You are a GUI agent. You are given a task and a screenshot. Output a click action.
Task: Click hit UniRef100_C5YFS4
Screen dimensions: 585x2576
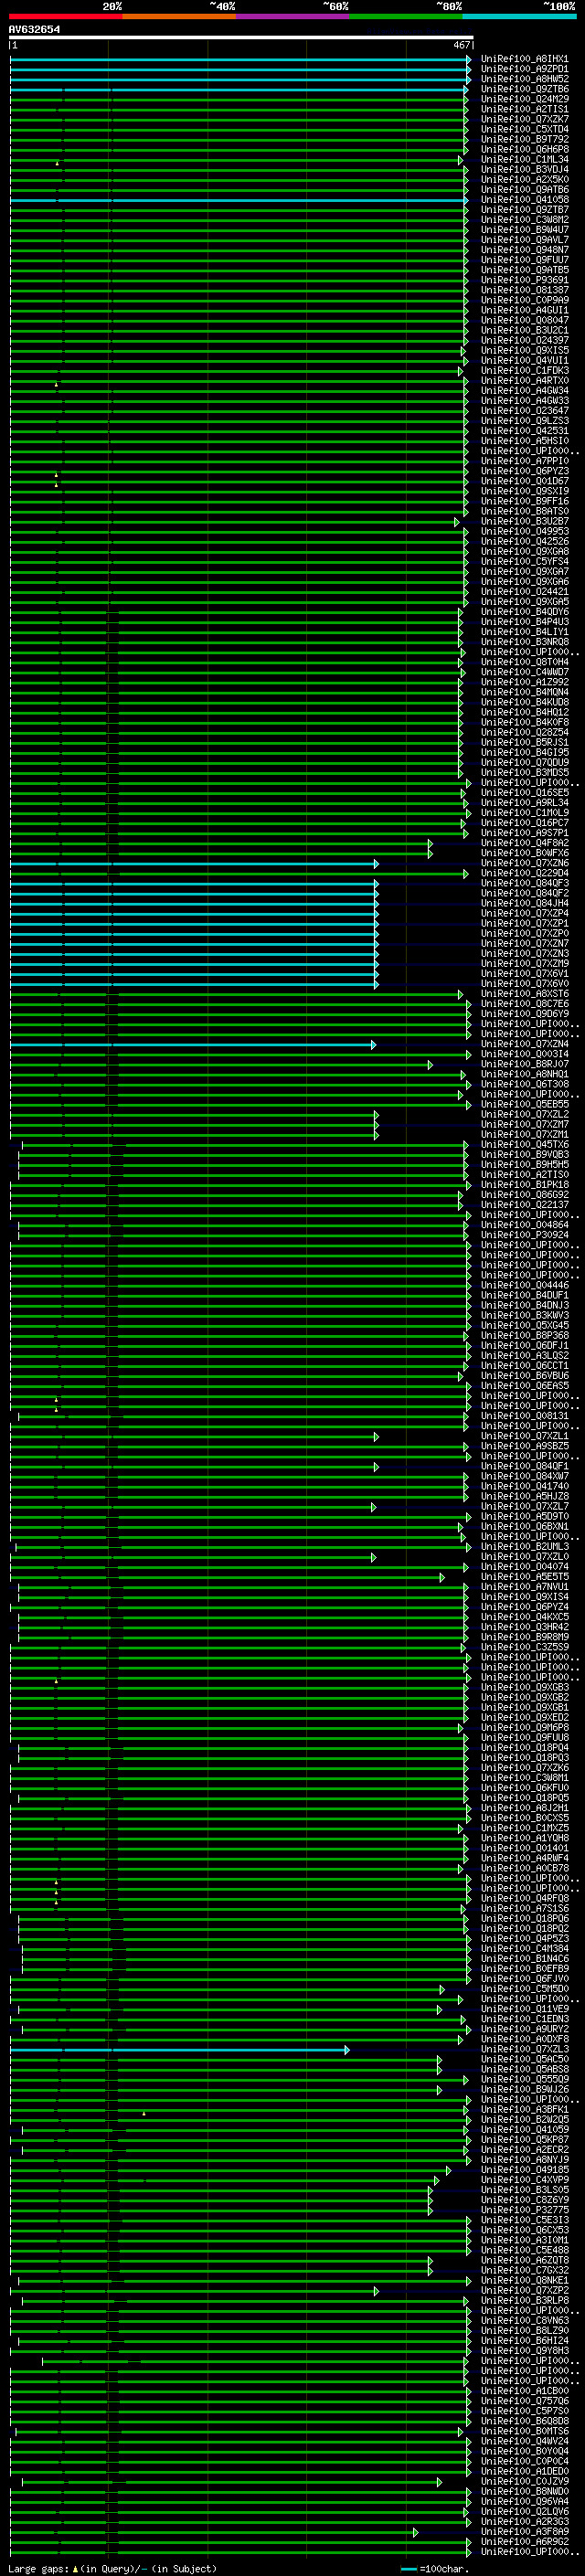[524, 561]
